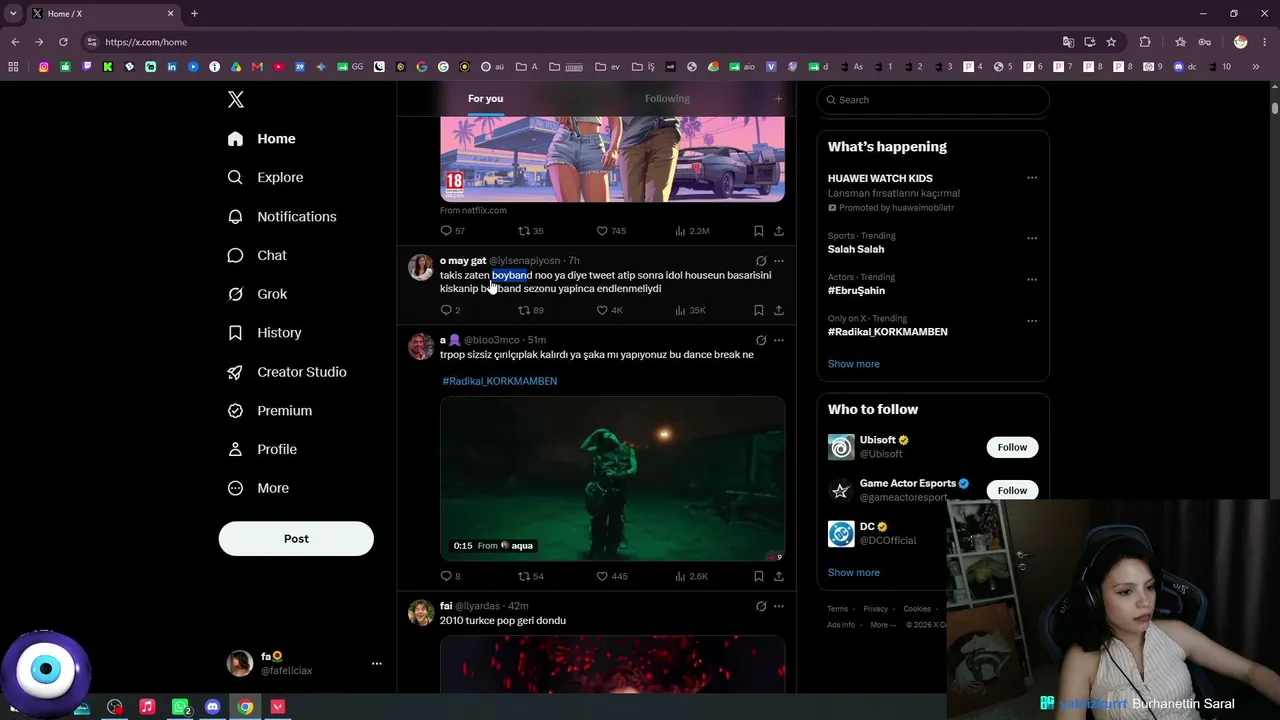Open more options on o may gat's tweet
1280x720 pixels.
(x=779, y=261)
